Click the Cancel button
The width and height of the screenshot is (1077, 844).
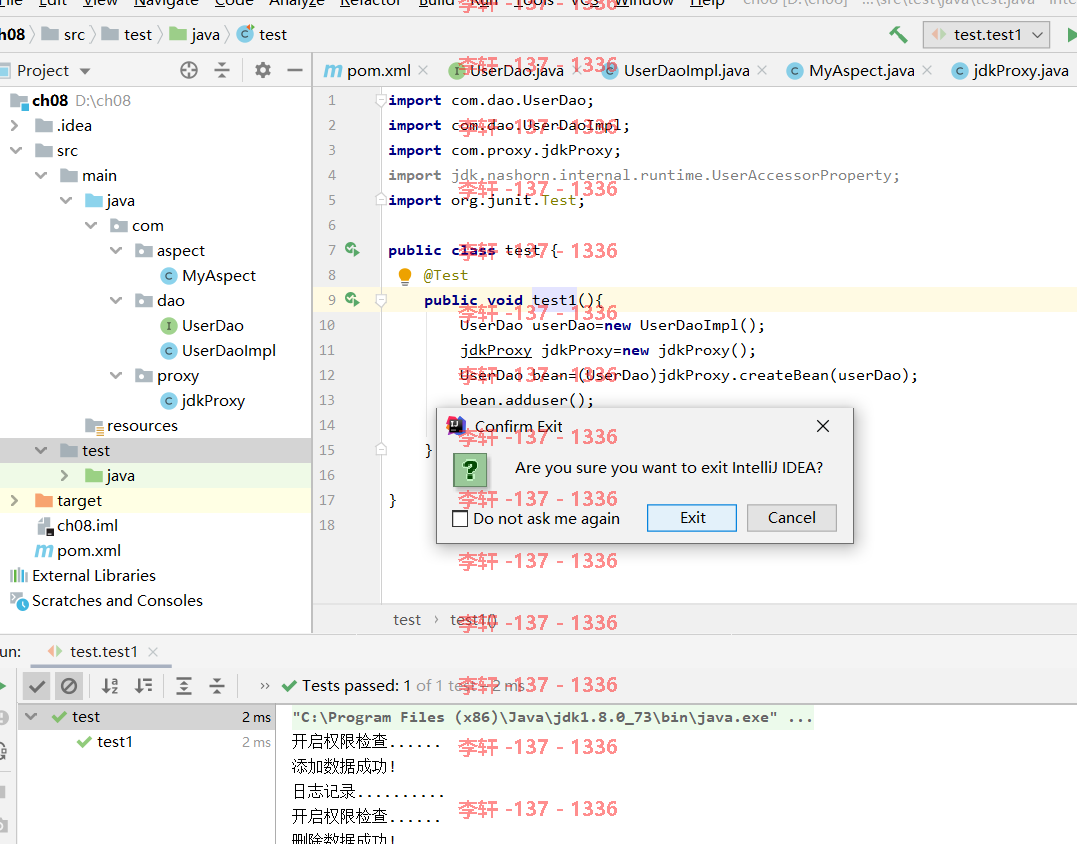pyautogui.click(x=792, y=518)
